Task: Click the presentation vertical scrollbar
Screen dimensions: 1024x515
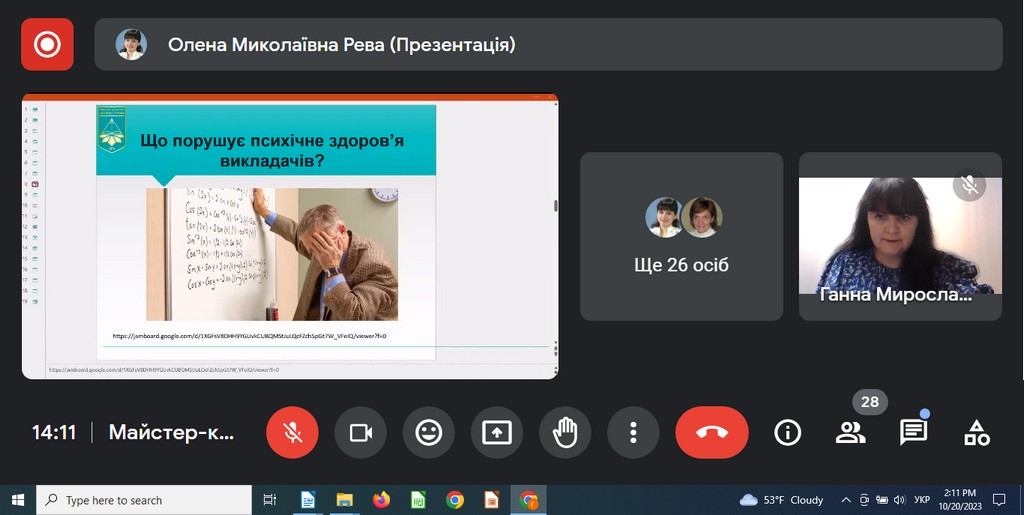Action: [x=555, y=206]
